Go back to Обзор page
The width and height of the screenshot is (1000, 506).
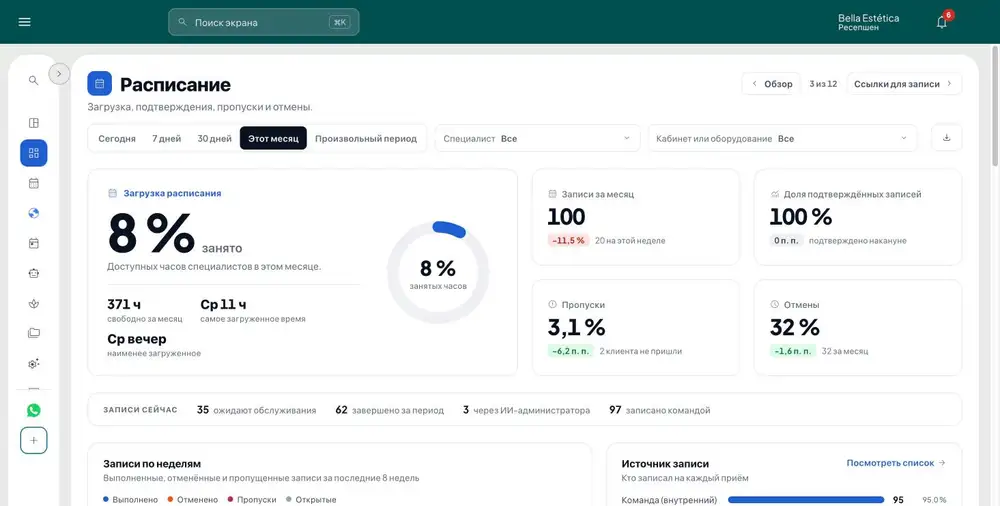pyautogui.click(x=771, y=84)
